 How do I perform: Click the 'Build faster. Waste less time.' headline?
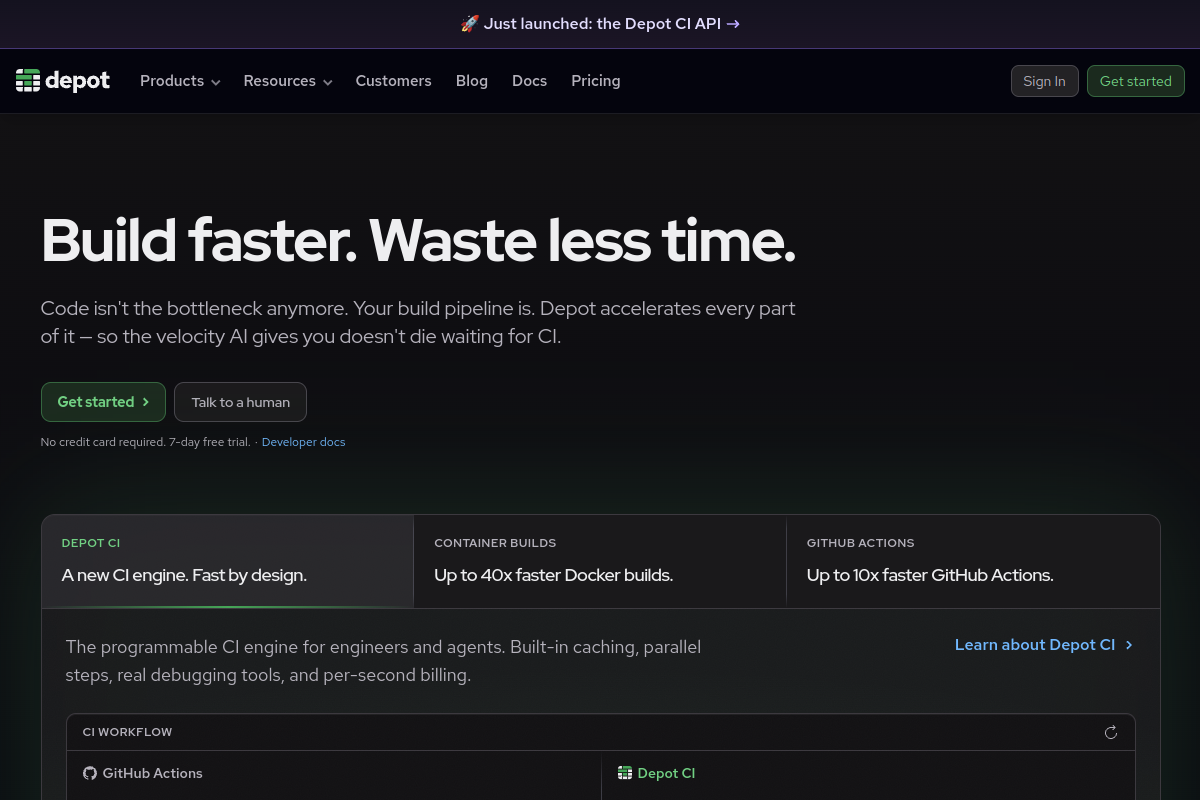pos(418,241)
